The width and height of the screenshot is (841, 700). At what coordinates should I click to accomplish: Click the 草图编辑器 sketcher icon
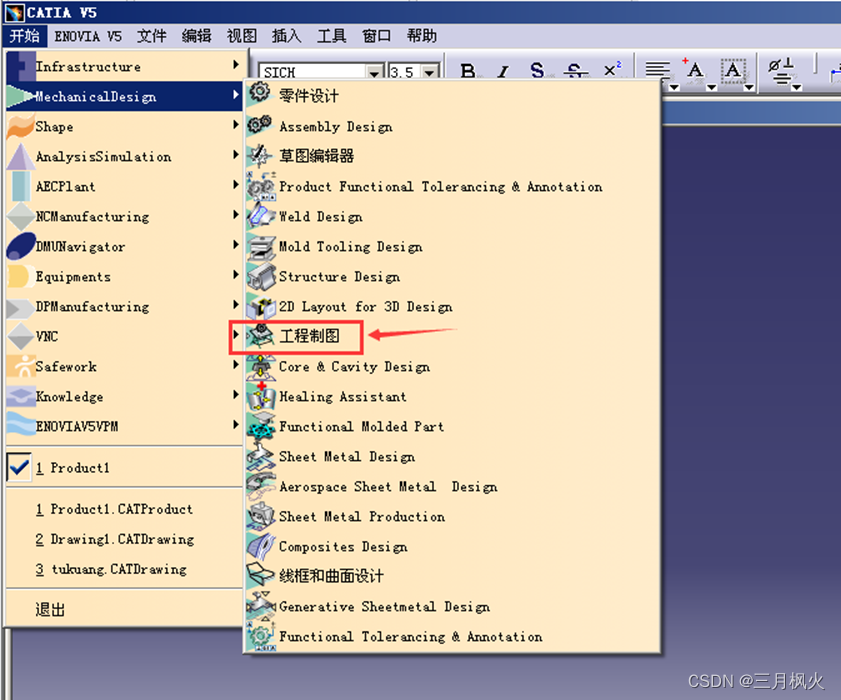(260, 156)
